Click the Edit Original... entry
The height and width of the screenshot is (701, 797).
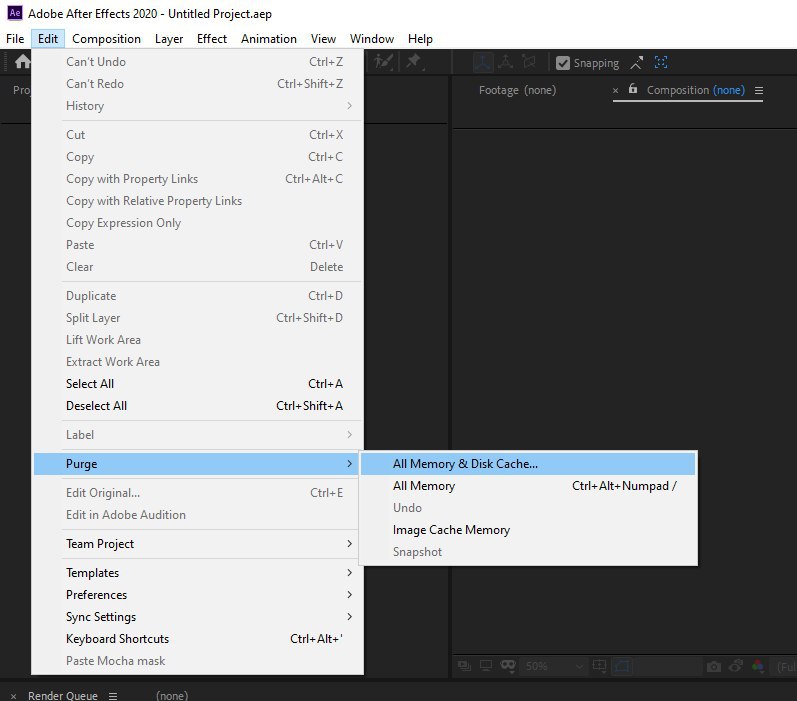(198, 493)
